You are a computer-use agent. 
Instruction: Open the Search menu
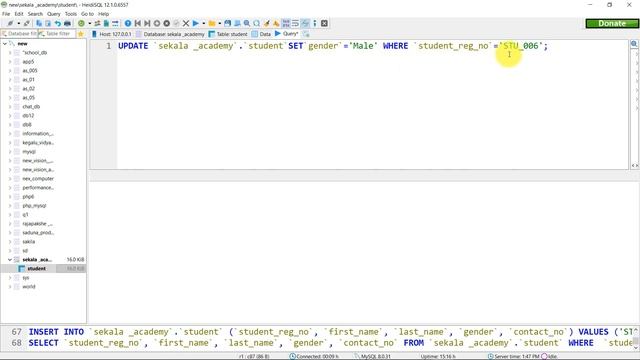coord(35,14)
